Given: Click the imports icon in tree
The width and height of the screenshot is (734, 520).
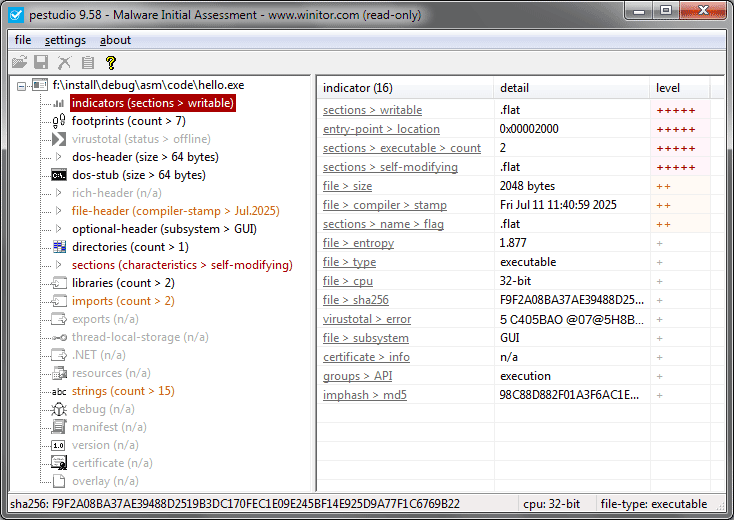Looking at the screenshot, I should 59,301.
